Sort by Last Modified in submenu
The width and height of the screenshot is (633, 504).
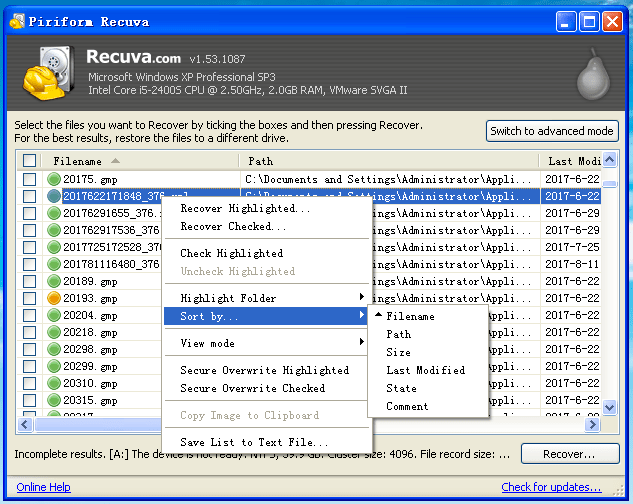pyautogui.click(x=428, y=370)
